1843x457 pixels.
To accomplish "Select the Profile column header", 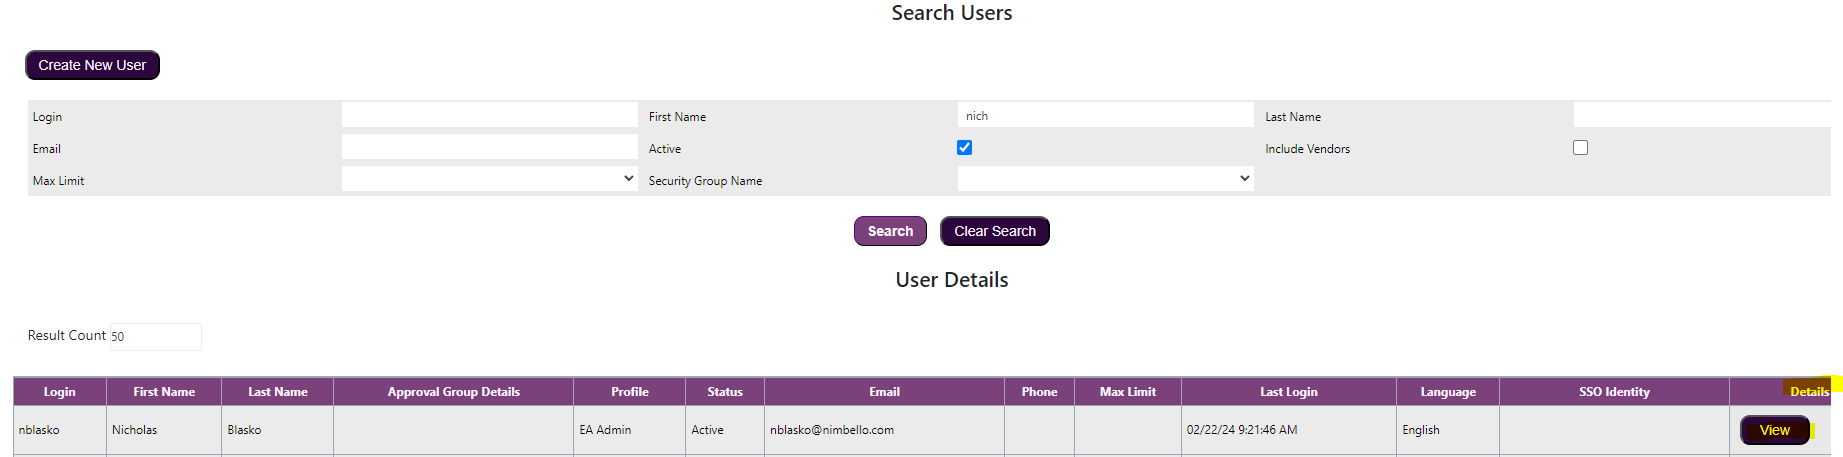I will [x=630, y=392].
